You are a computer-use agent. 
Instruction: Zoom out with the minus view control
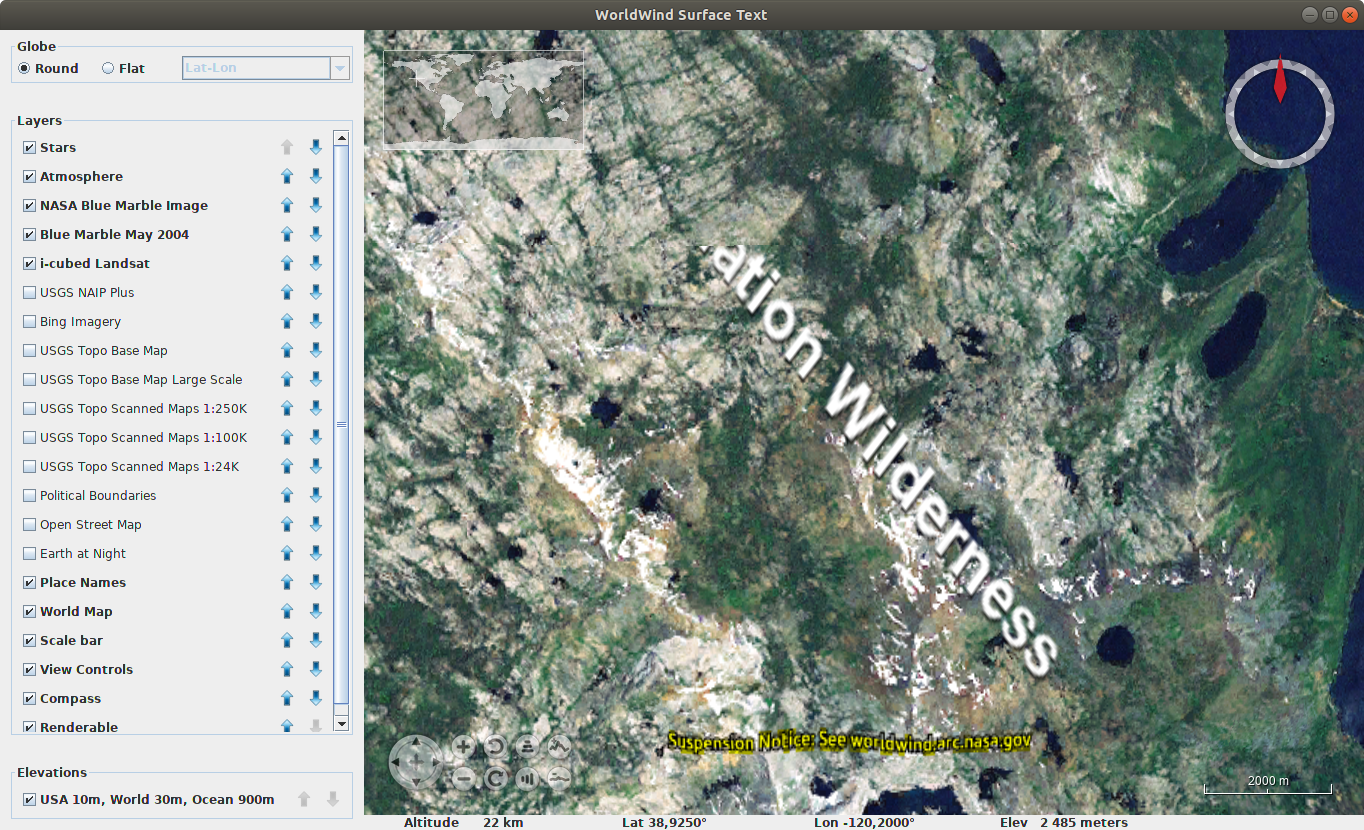tap(463, 778)
